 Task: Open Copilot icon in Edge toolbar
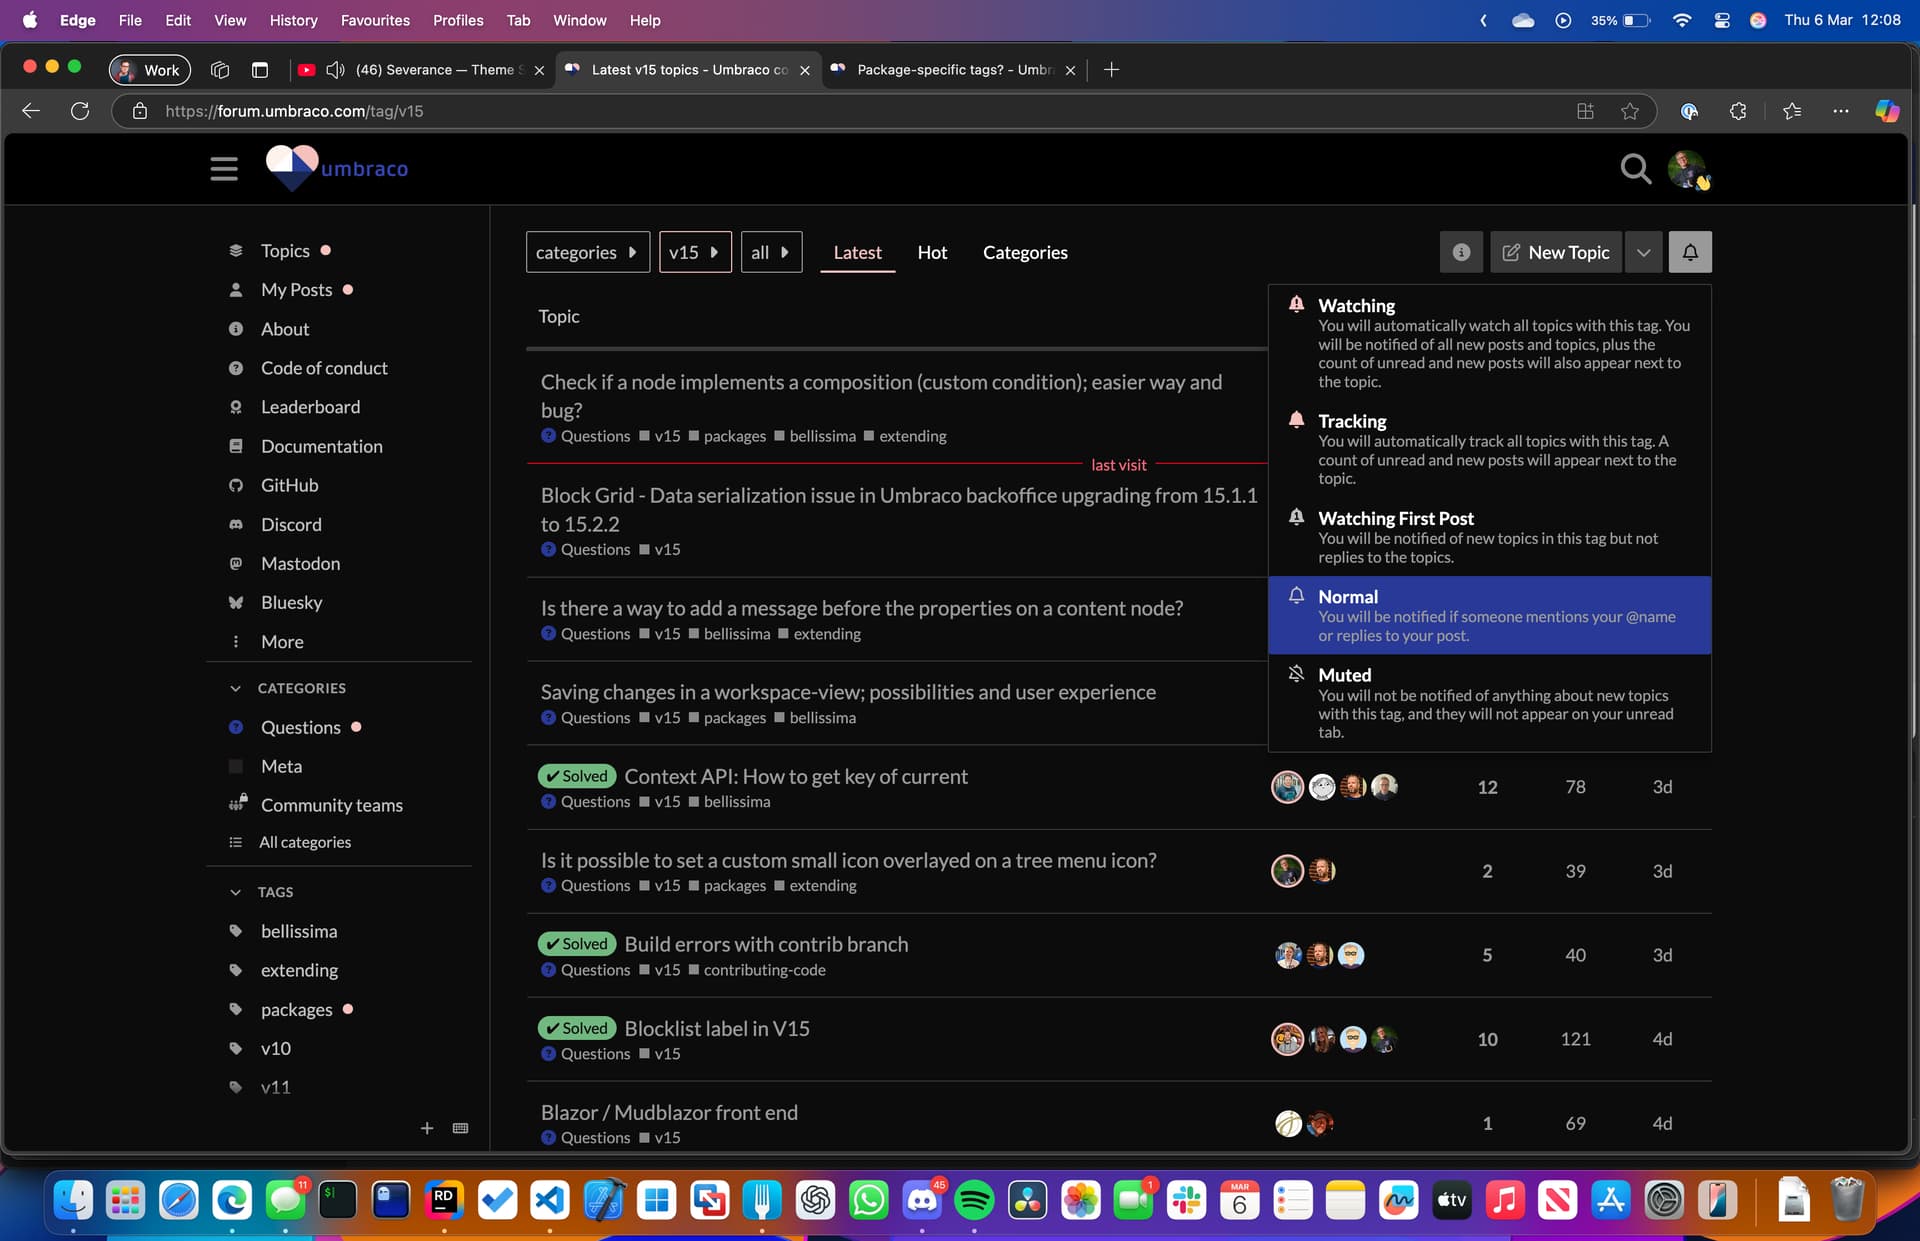pyautogui.click(x=1887, y=111)
